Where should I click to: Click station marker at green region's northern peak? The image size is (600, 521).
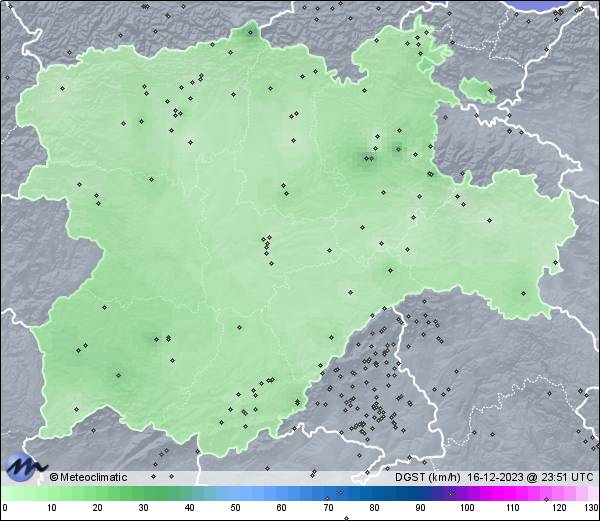click(251, 33)
